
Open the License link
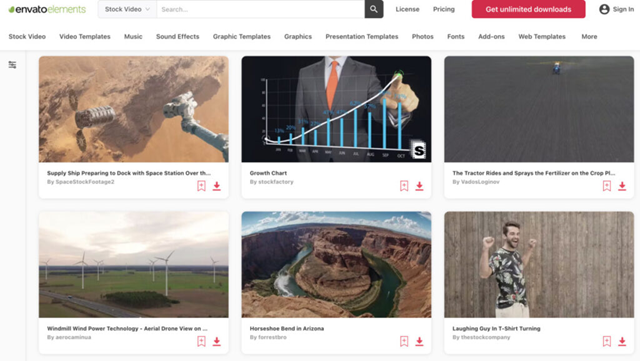(407, 9)
